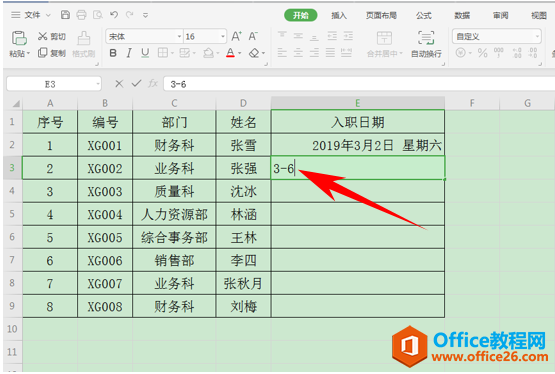Increase decimal places

point(517,53)
